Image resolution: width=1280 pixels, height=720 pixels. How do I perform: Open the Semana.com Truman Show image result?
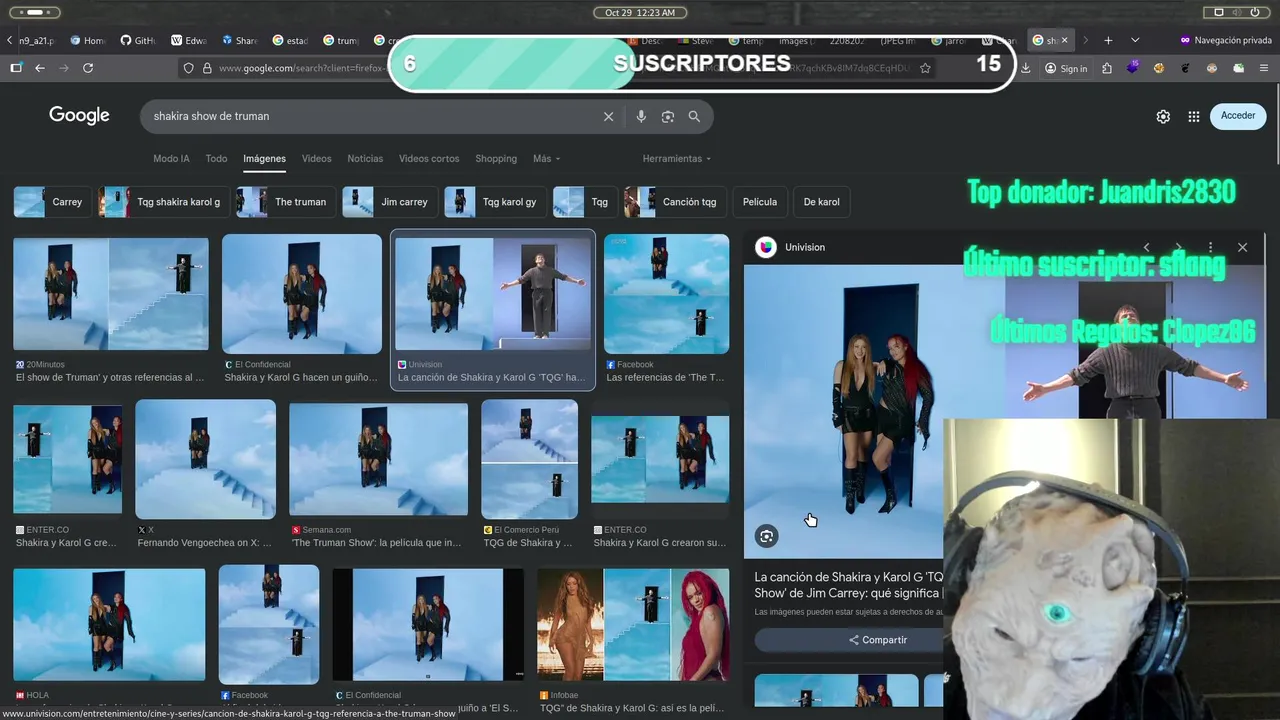click(378, 459)
